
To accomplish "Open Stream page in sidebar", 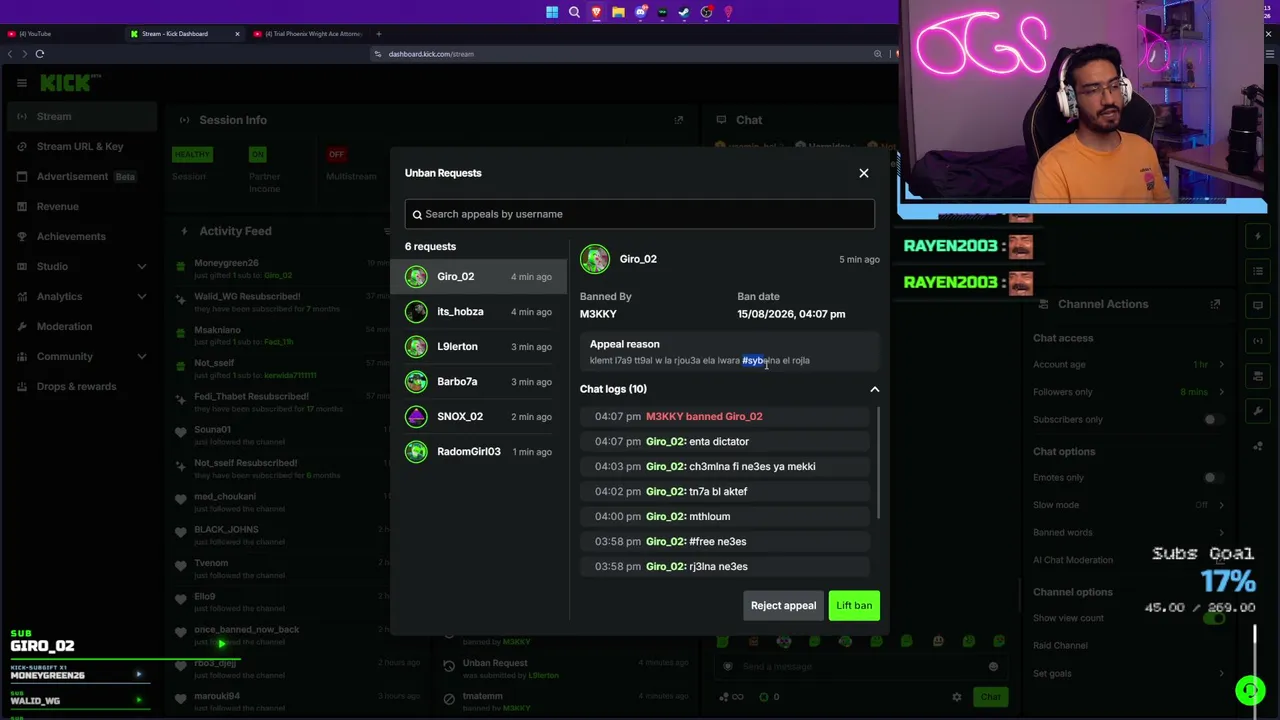I will (x=80, y=116).
